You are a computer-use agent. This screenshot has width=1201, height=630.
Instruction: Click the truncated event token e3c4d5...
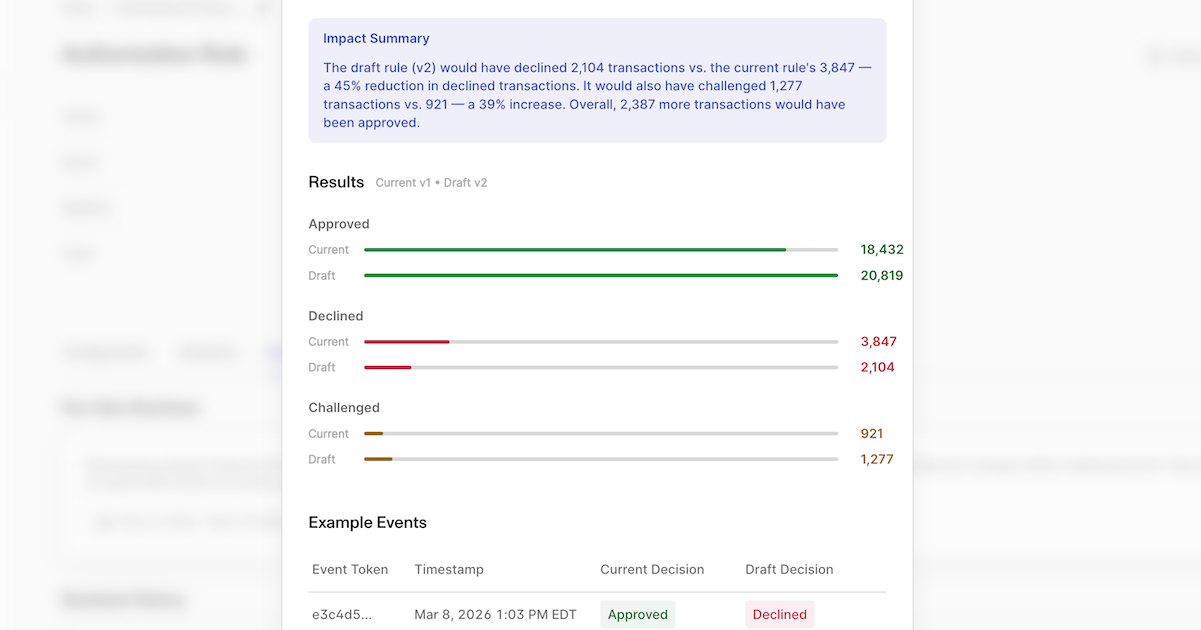coord(340,614)
